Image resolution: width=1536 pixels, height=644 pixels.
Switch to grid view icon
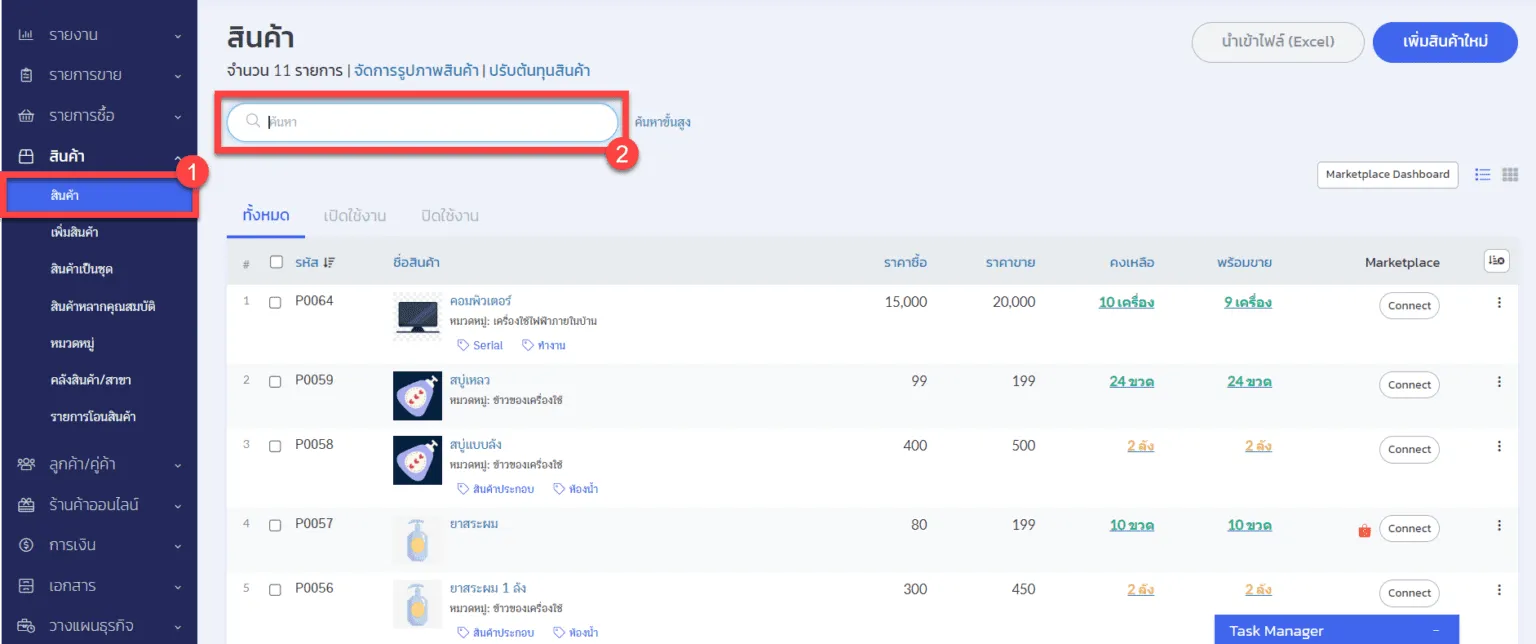click(1510, 174)
